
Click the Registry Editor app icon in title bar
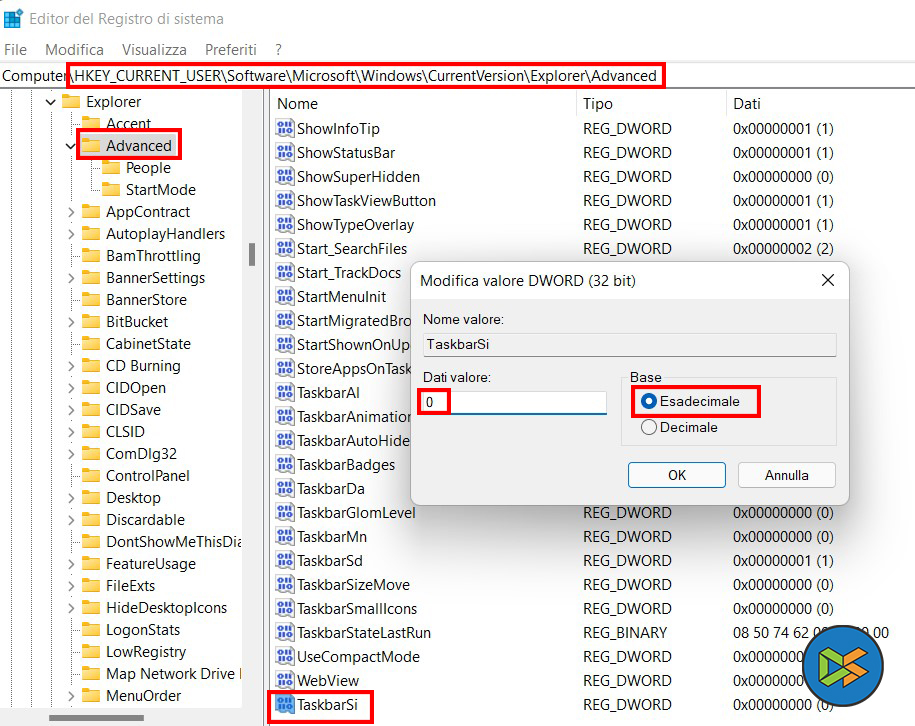coord(13,19)
